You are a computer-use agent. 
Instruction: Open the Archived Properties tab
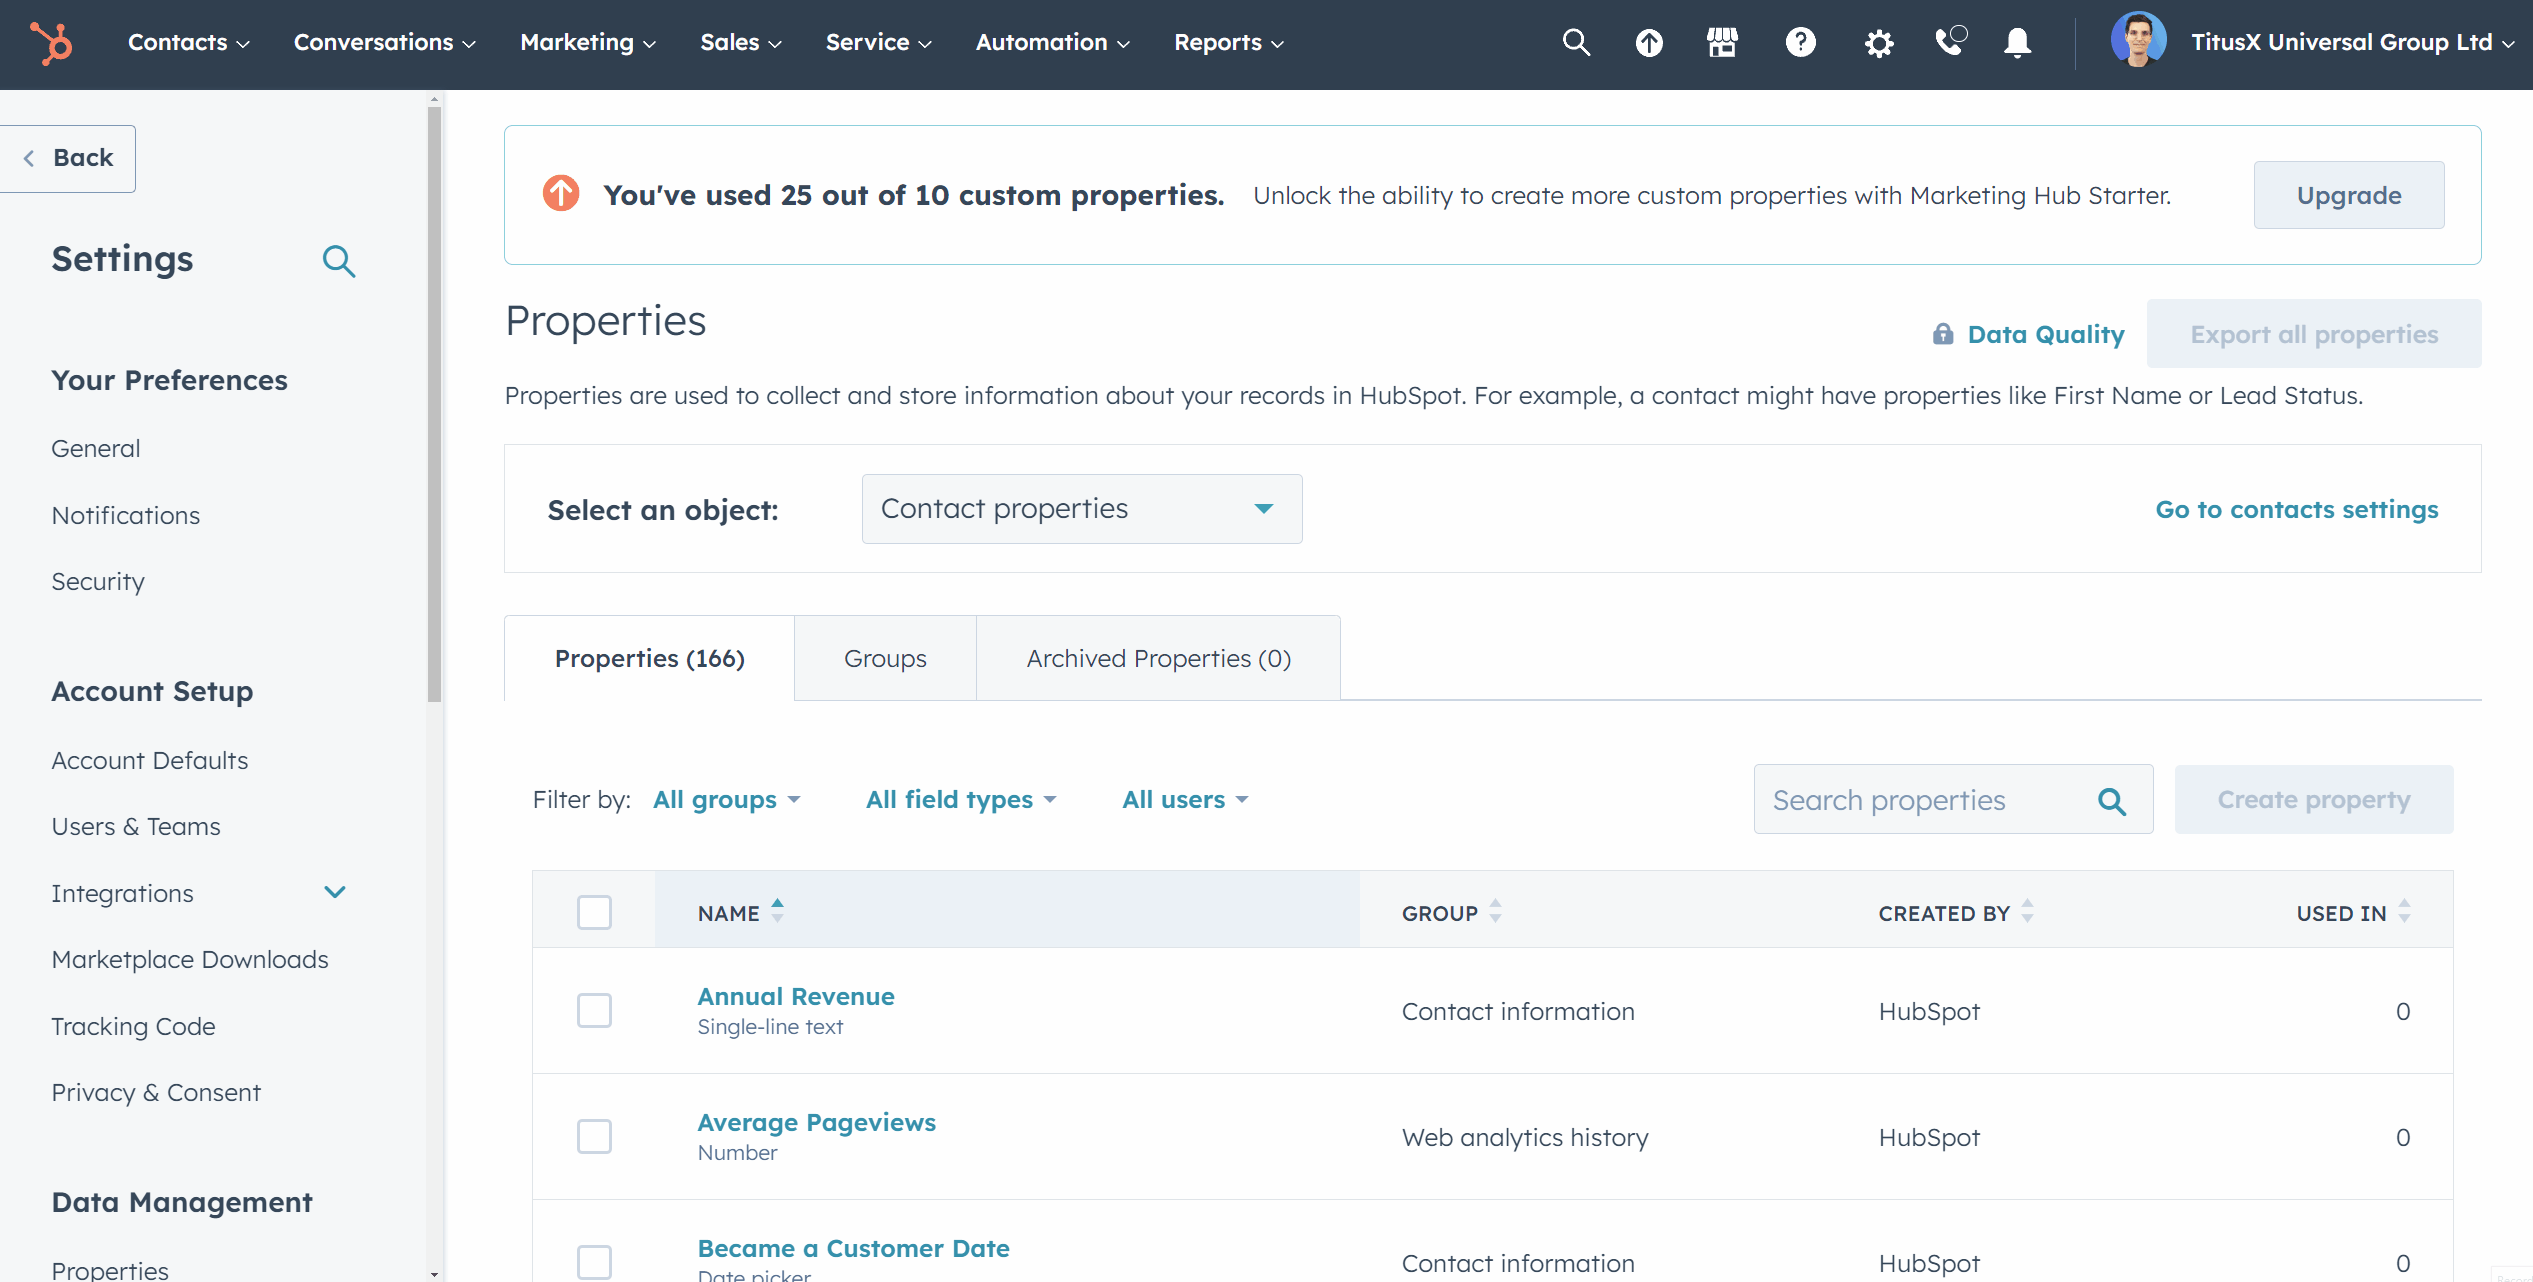(1158, 658)
